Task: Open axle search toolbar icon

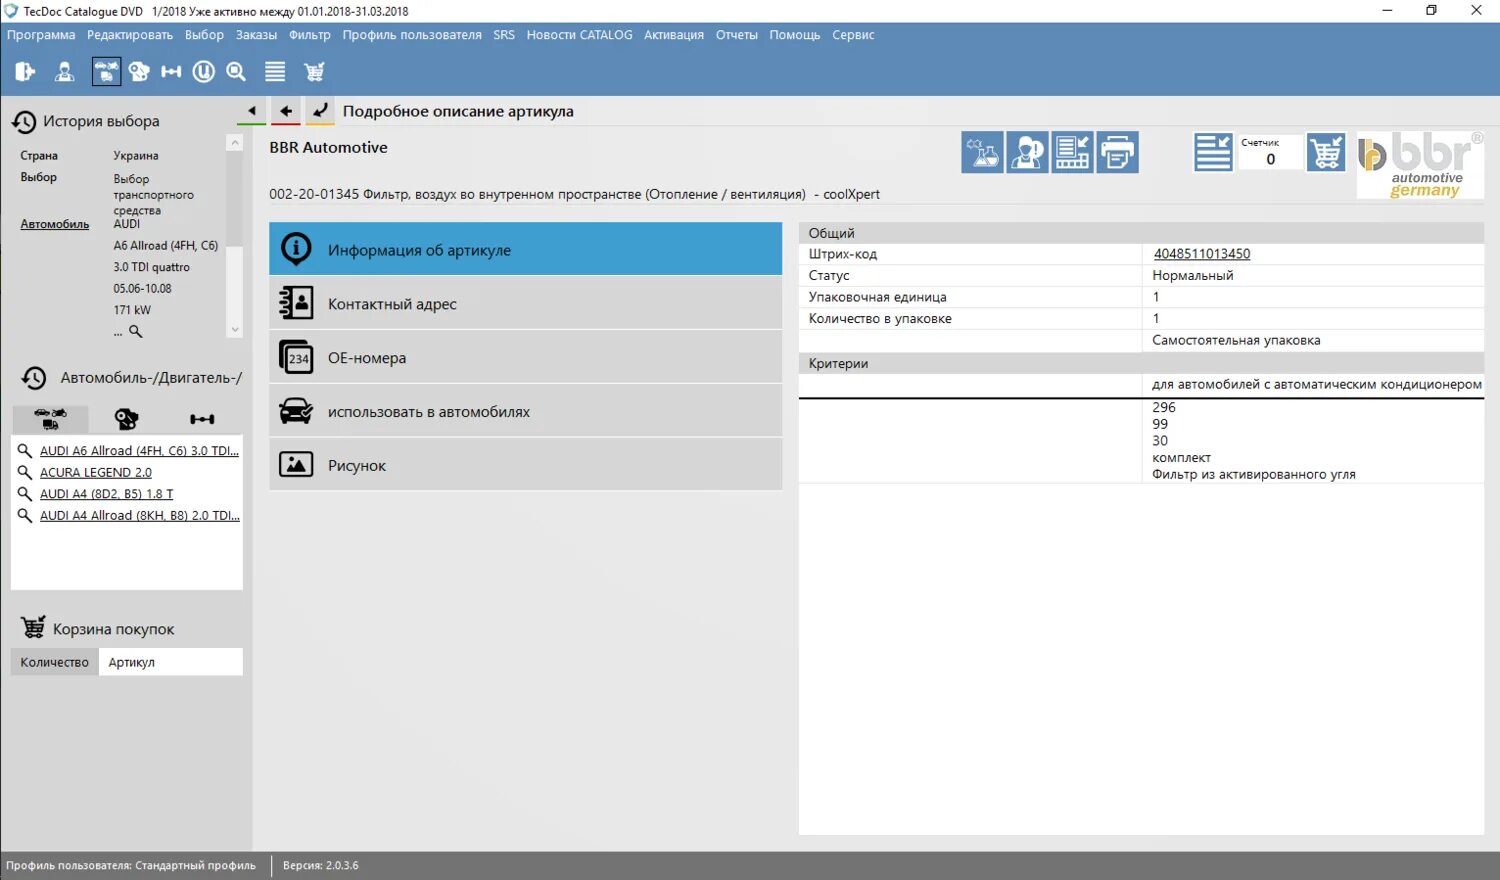Action: (x=172, y=72)
